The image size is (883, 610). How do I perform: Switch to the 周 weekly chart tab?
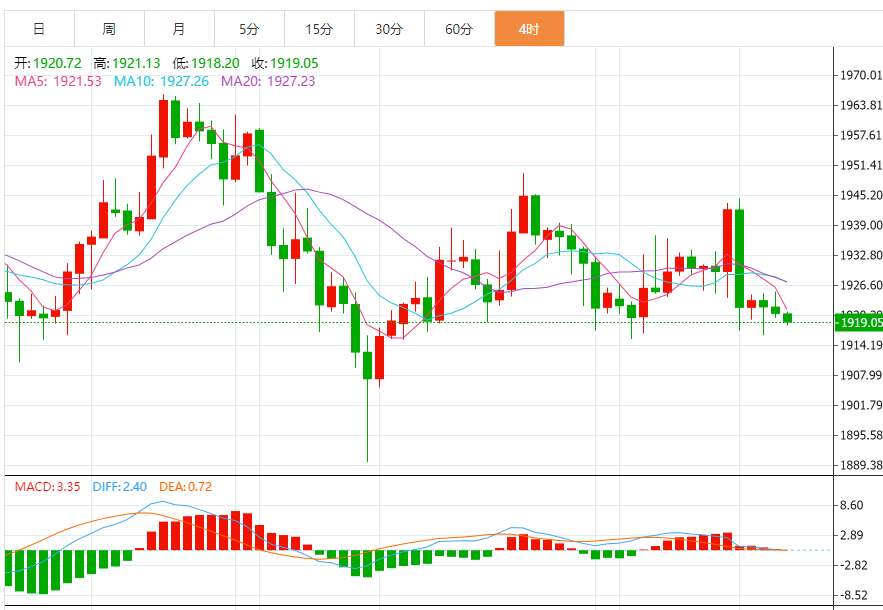pos(109,29)
